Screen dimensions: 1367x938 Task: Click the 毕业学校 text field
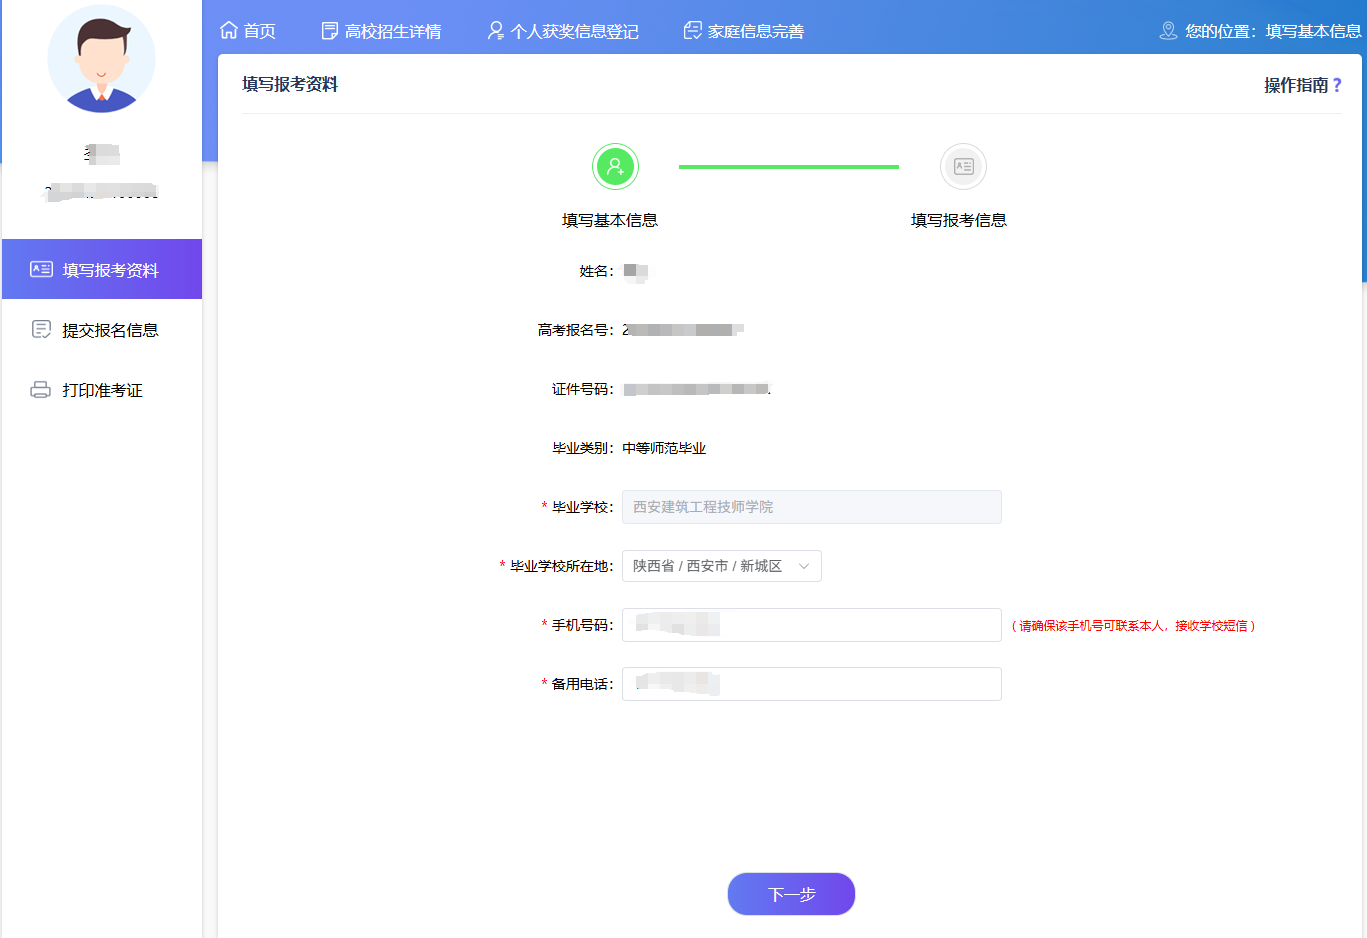[811, 507]
